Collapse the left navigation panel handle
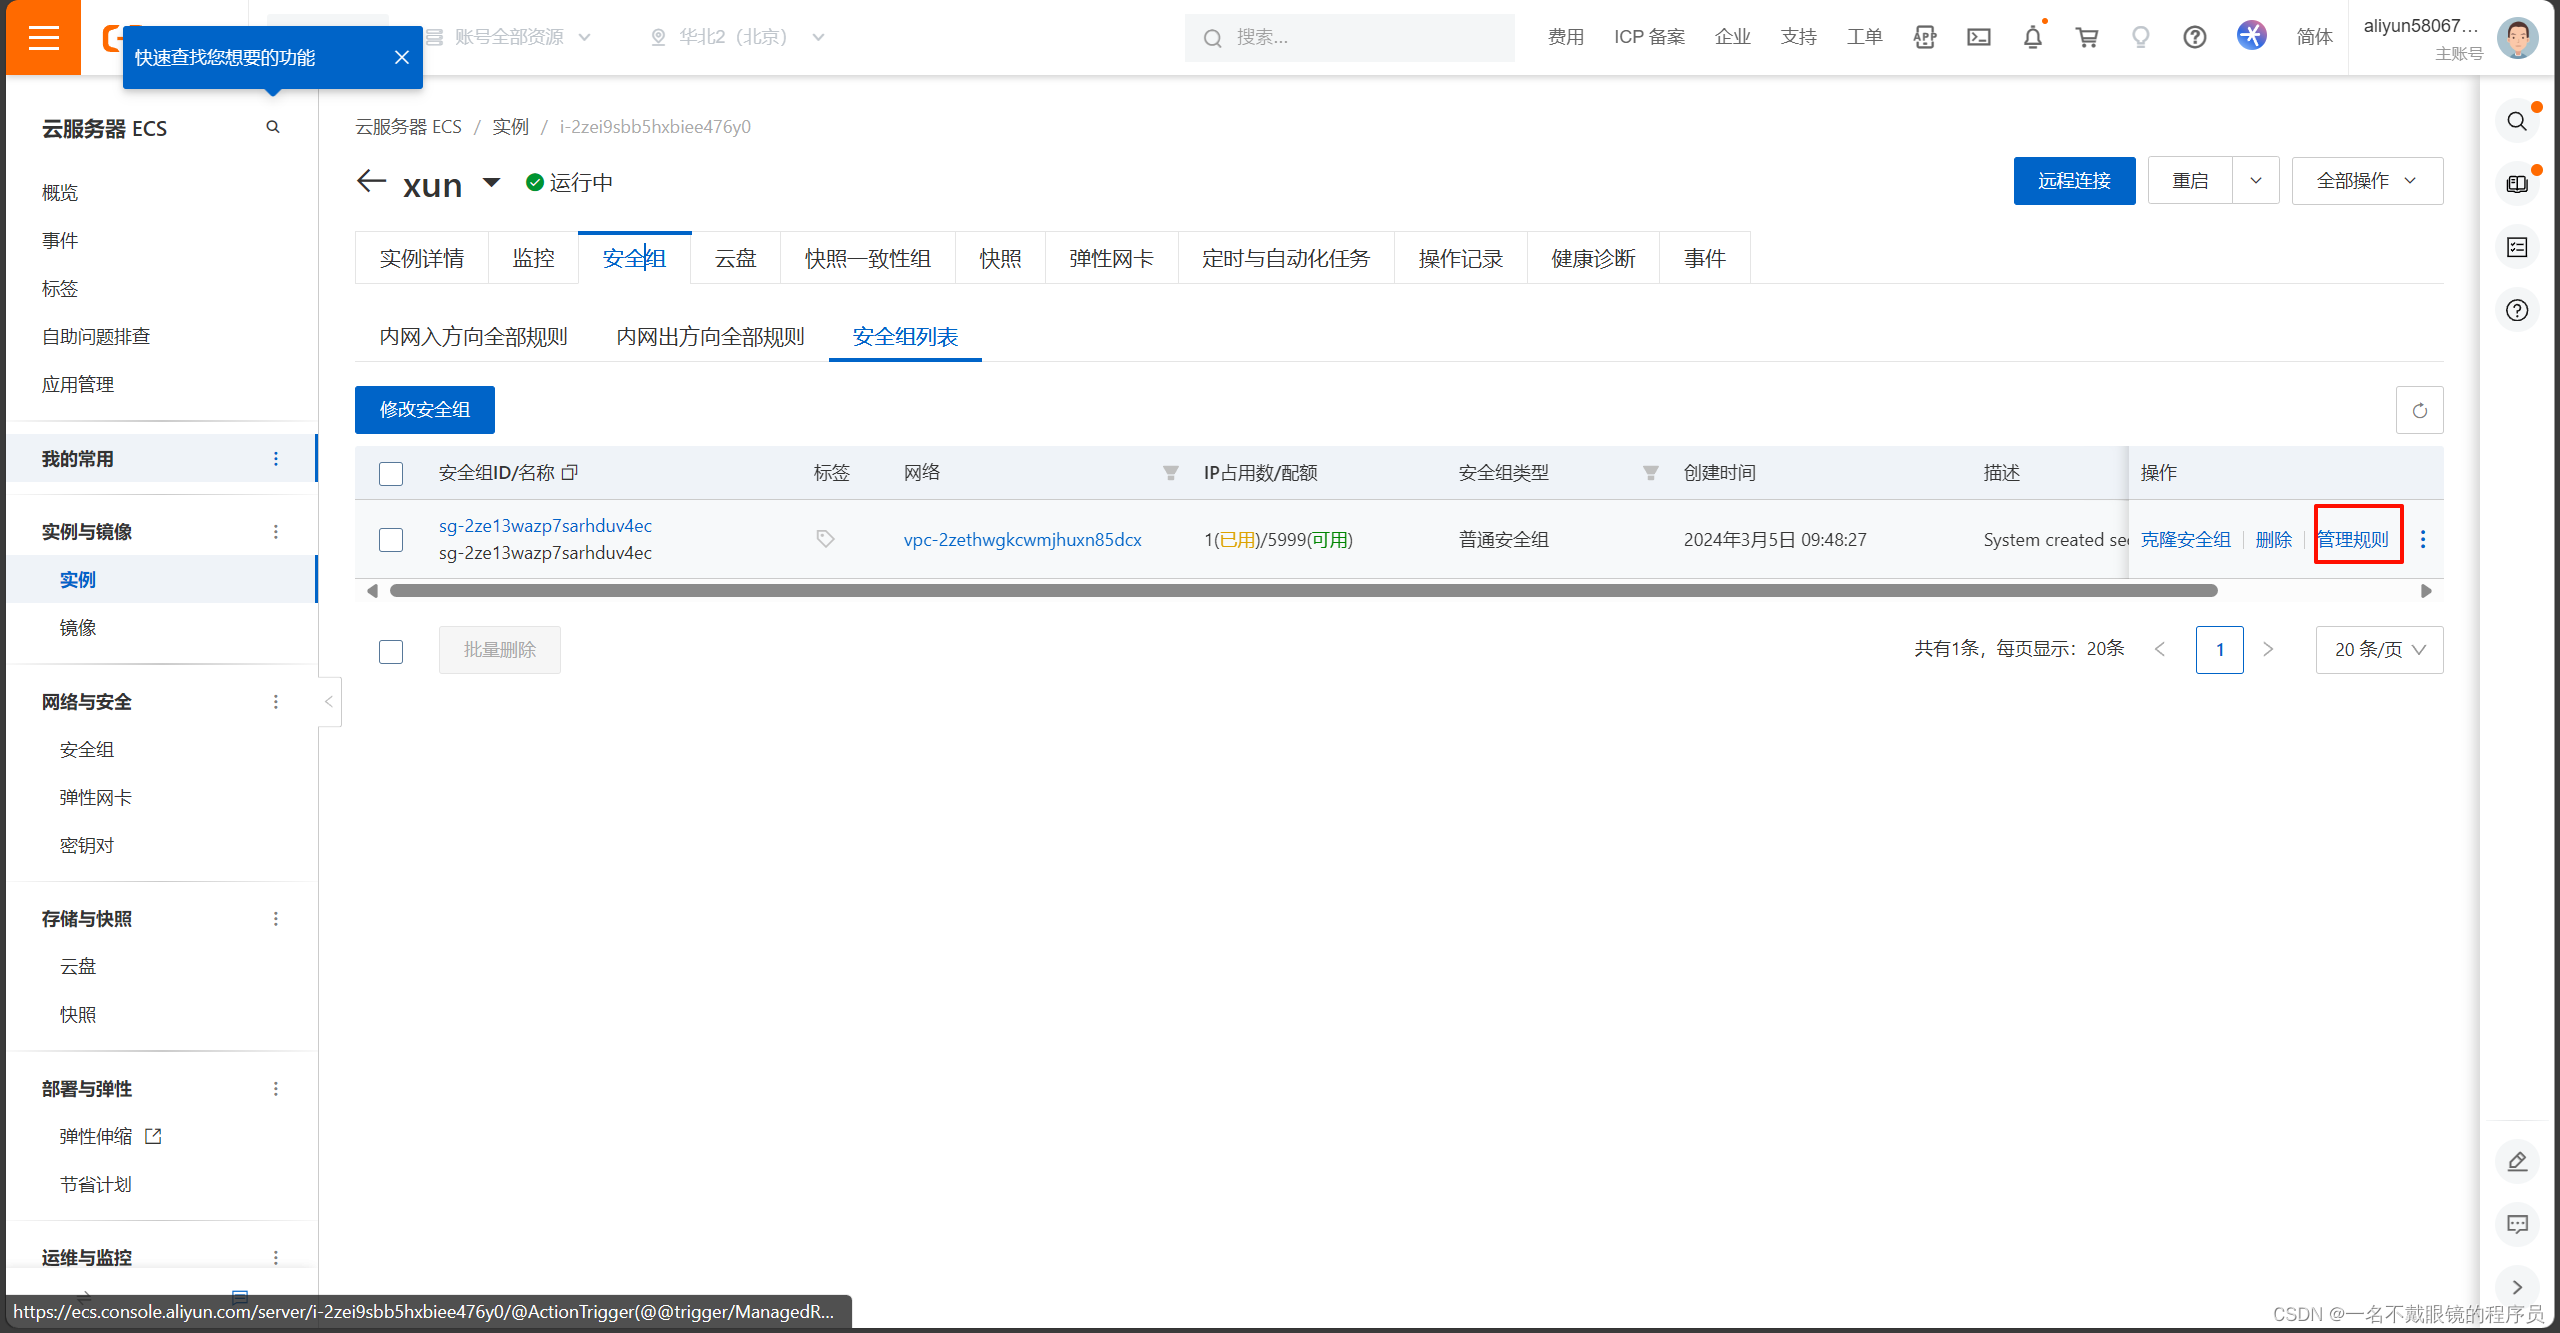This screenshot has width=2560, height=1333. (329, 702)
